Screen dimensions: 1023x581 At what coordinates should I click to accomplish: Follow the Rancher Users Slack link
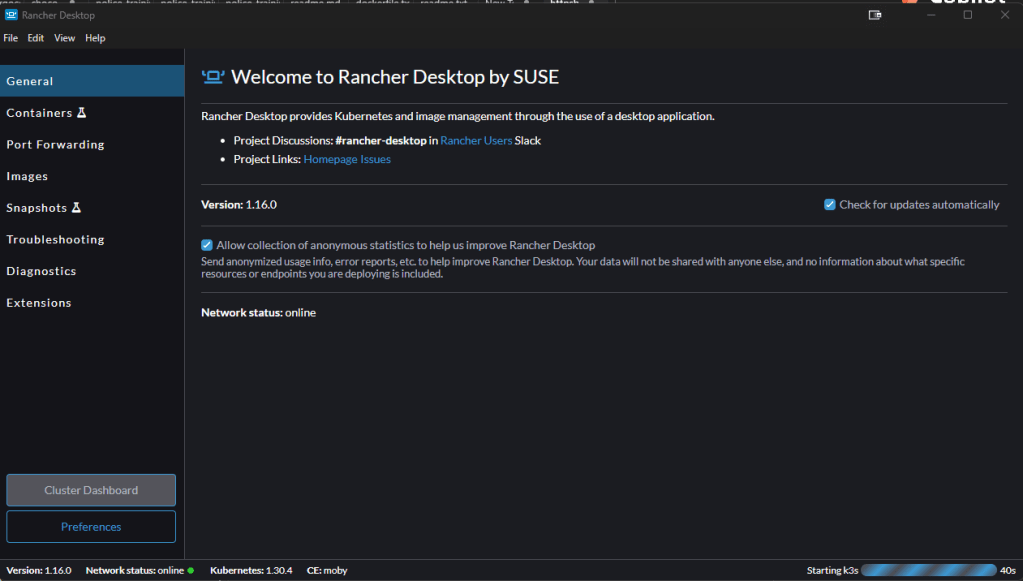[x=476, y=140]
